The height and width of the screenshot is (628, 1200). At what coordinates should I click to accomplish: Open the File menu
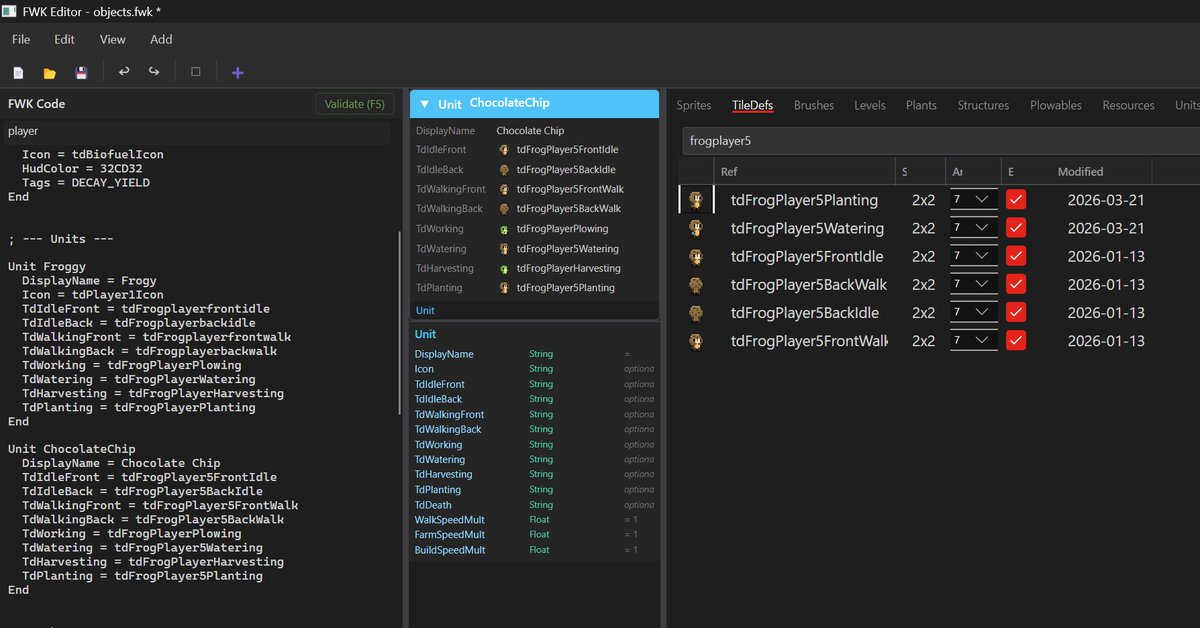21,39
